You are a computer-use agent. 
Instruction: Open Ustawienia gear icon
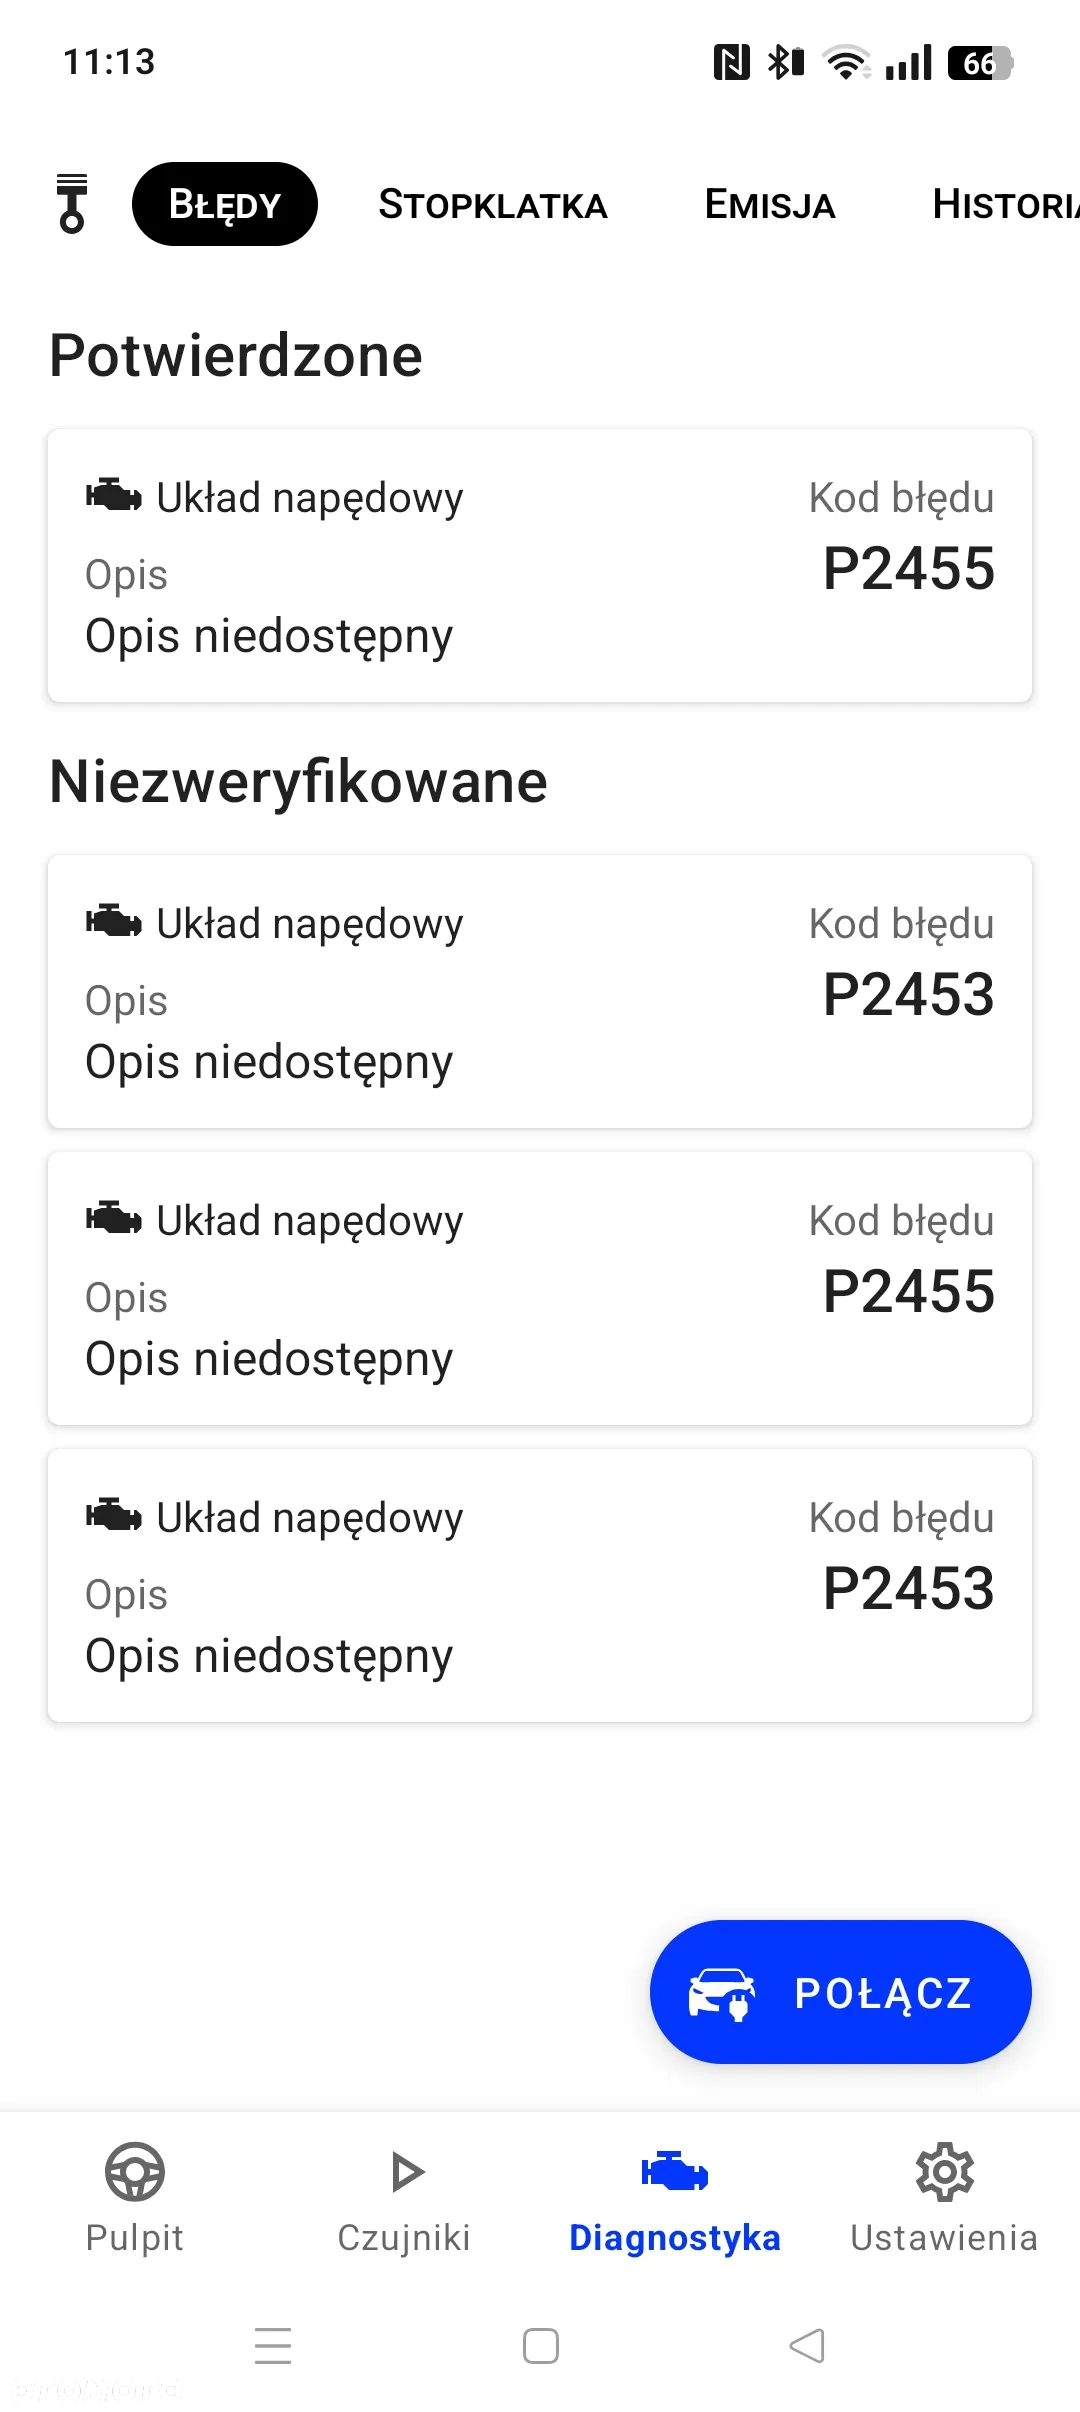[x=945, y=2171]
